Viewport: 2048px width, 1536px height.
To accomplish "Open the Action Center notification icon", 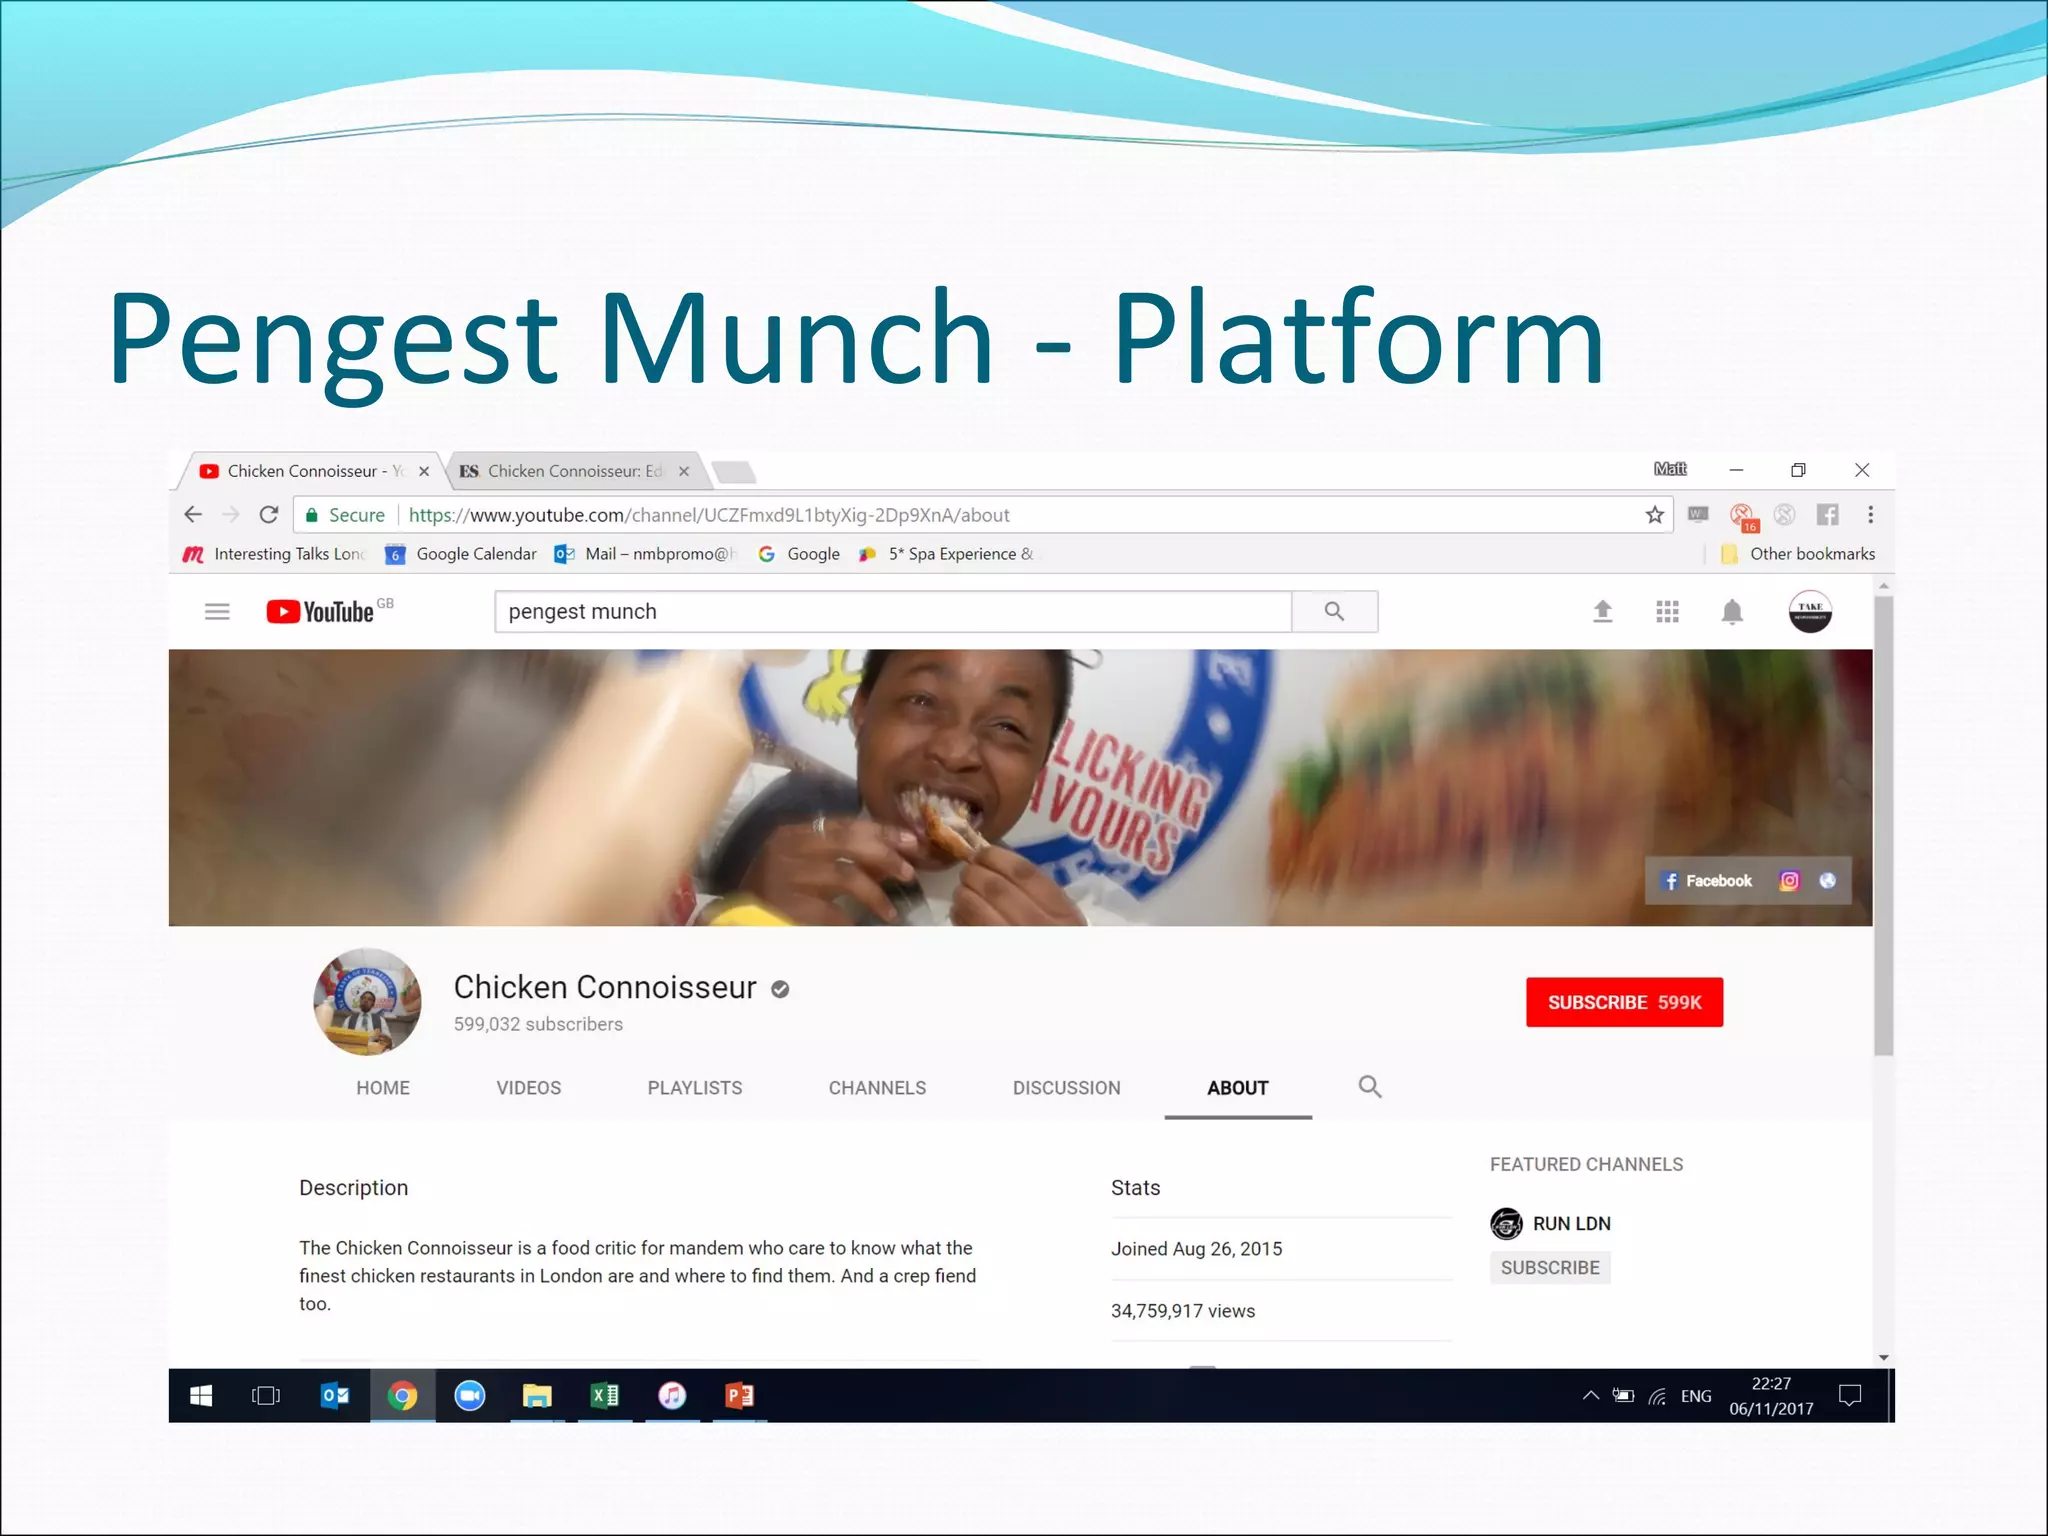I will (x=1850, y=1396).
